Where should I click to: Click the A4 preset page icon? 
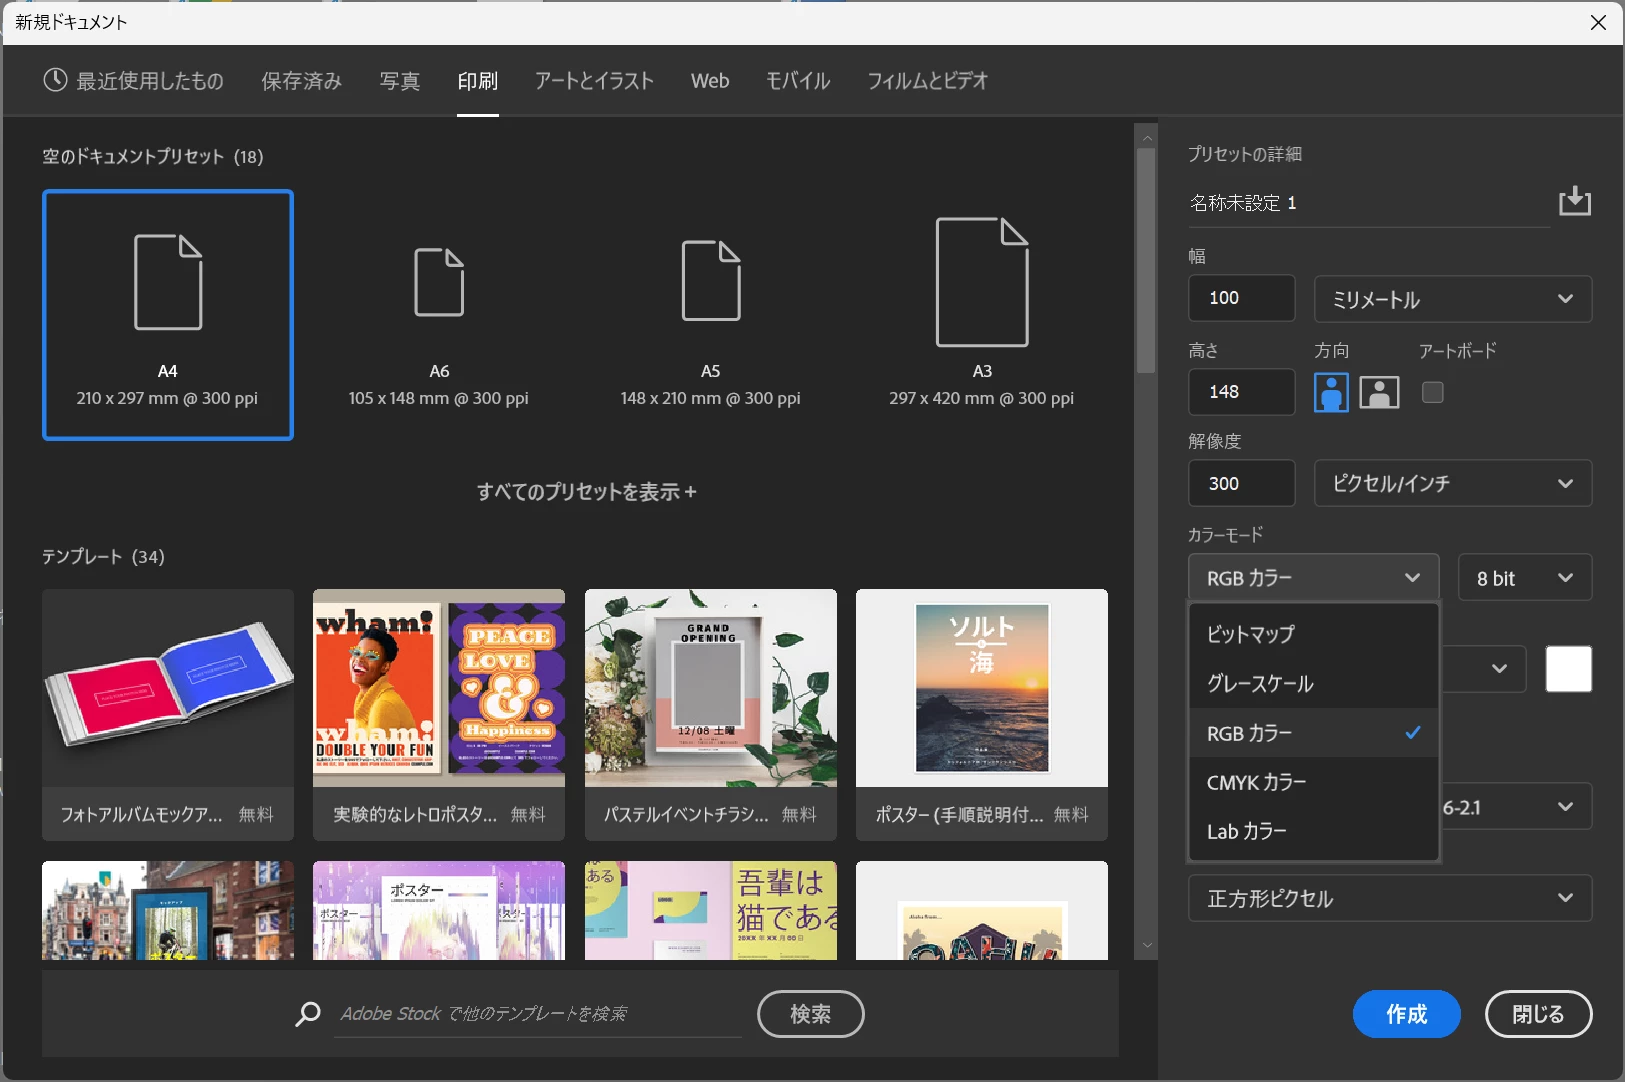click(x=168, y=282)
